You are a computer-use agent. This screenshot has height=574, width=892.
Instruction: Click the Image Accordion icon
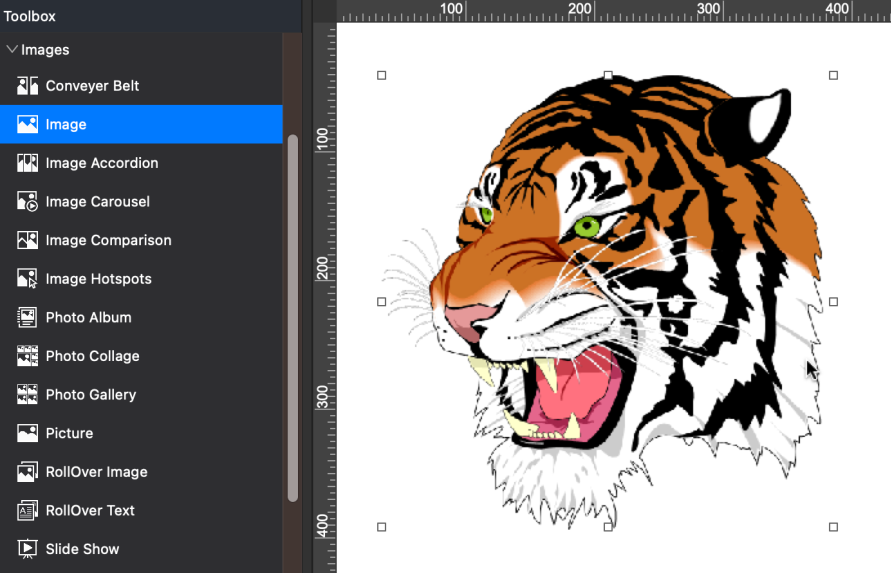click(27, 163)
